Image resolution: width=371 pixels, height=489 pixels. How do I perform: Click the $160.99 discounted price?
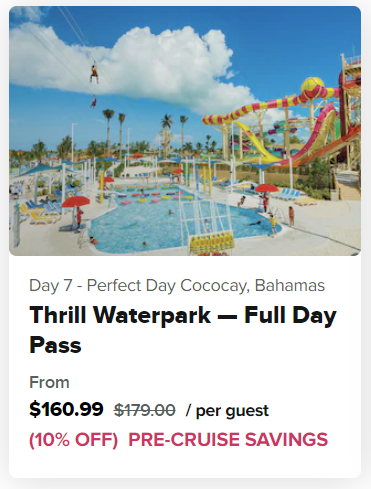tap(66, 409)
